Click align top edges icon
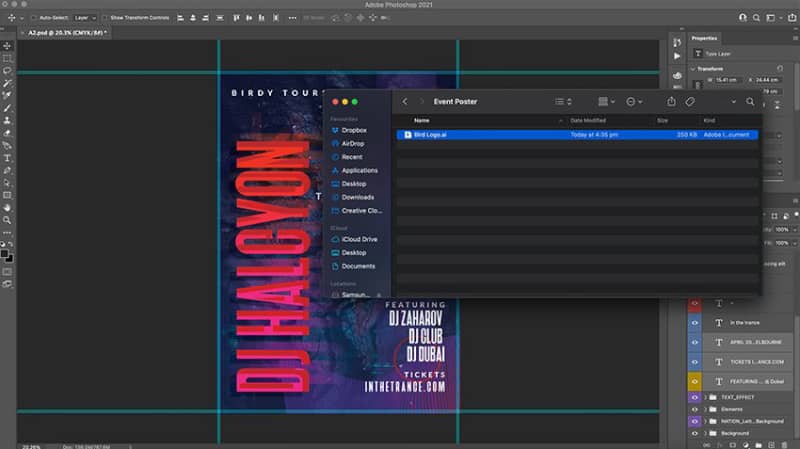 [x=236, y=18]
